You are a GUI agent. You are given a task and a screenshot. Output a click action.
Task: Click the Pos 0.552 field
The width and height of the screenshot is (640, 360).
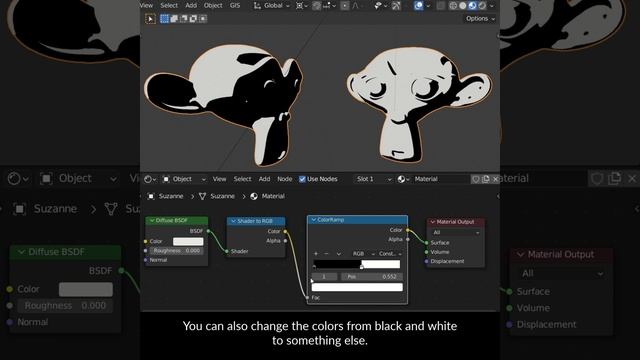coord(372,277)
